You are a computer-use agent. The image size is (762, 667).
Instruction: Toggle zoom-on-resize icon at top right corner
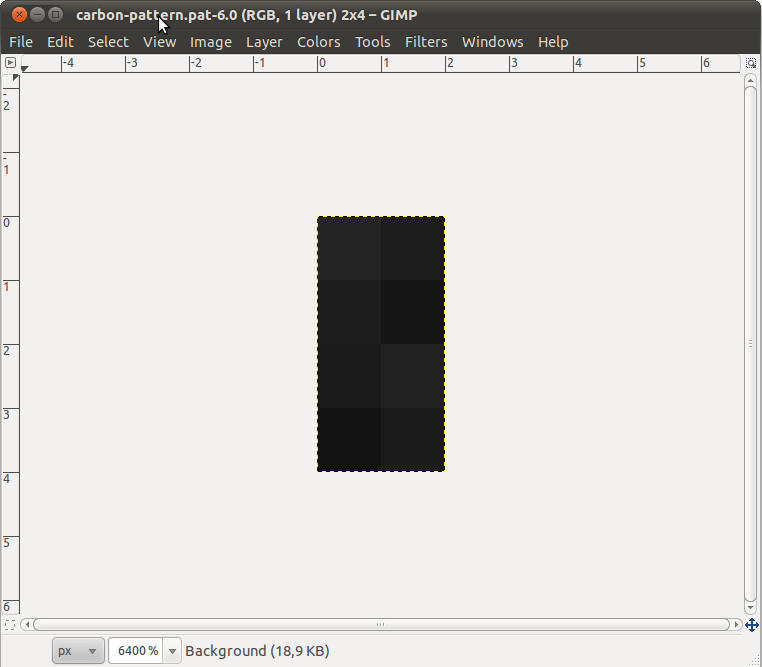[751, 63]
